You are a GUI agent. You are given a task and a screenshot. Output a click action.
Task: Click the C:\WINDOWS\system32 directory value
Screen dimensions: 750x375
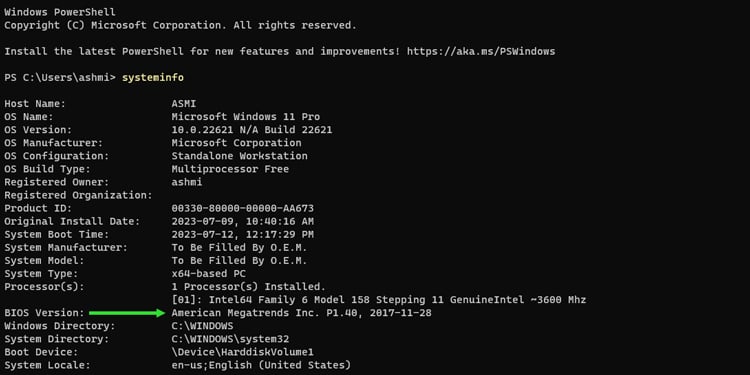[x=230, y=339]
